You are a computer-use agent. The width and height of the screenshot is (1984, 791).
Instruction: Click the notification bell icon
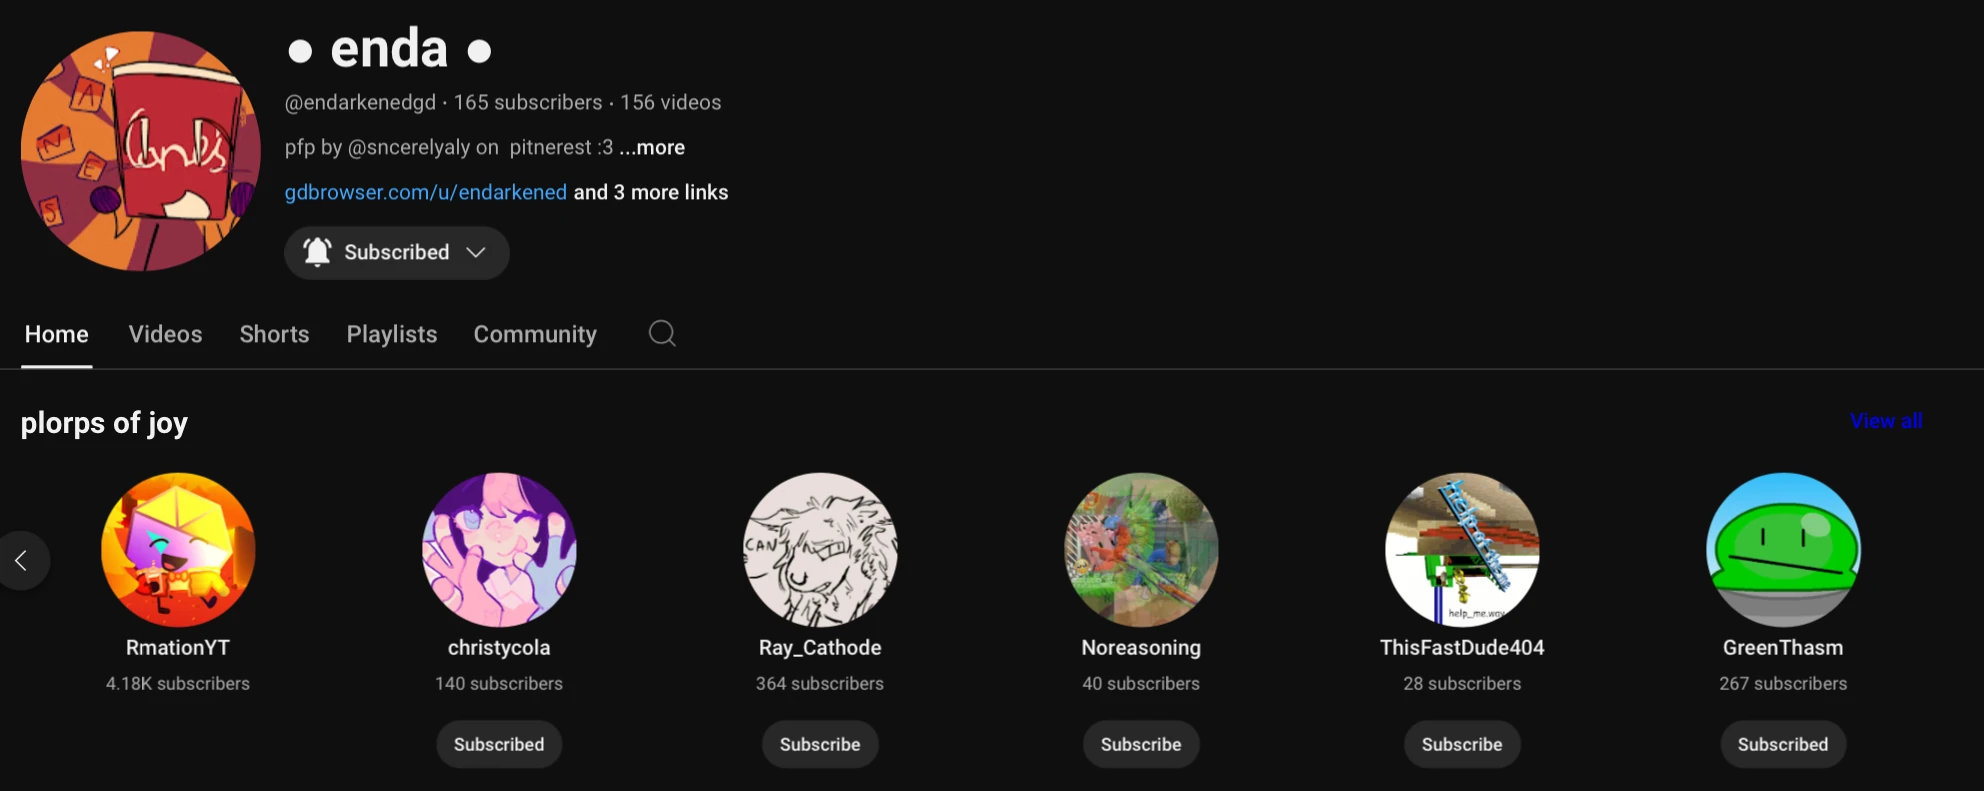[317, 252]
